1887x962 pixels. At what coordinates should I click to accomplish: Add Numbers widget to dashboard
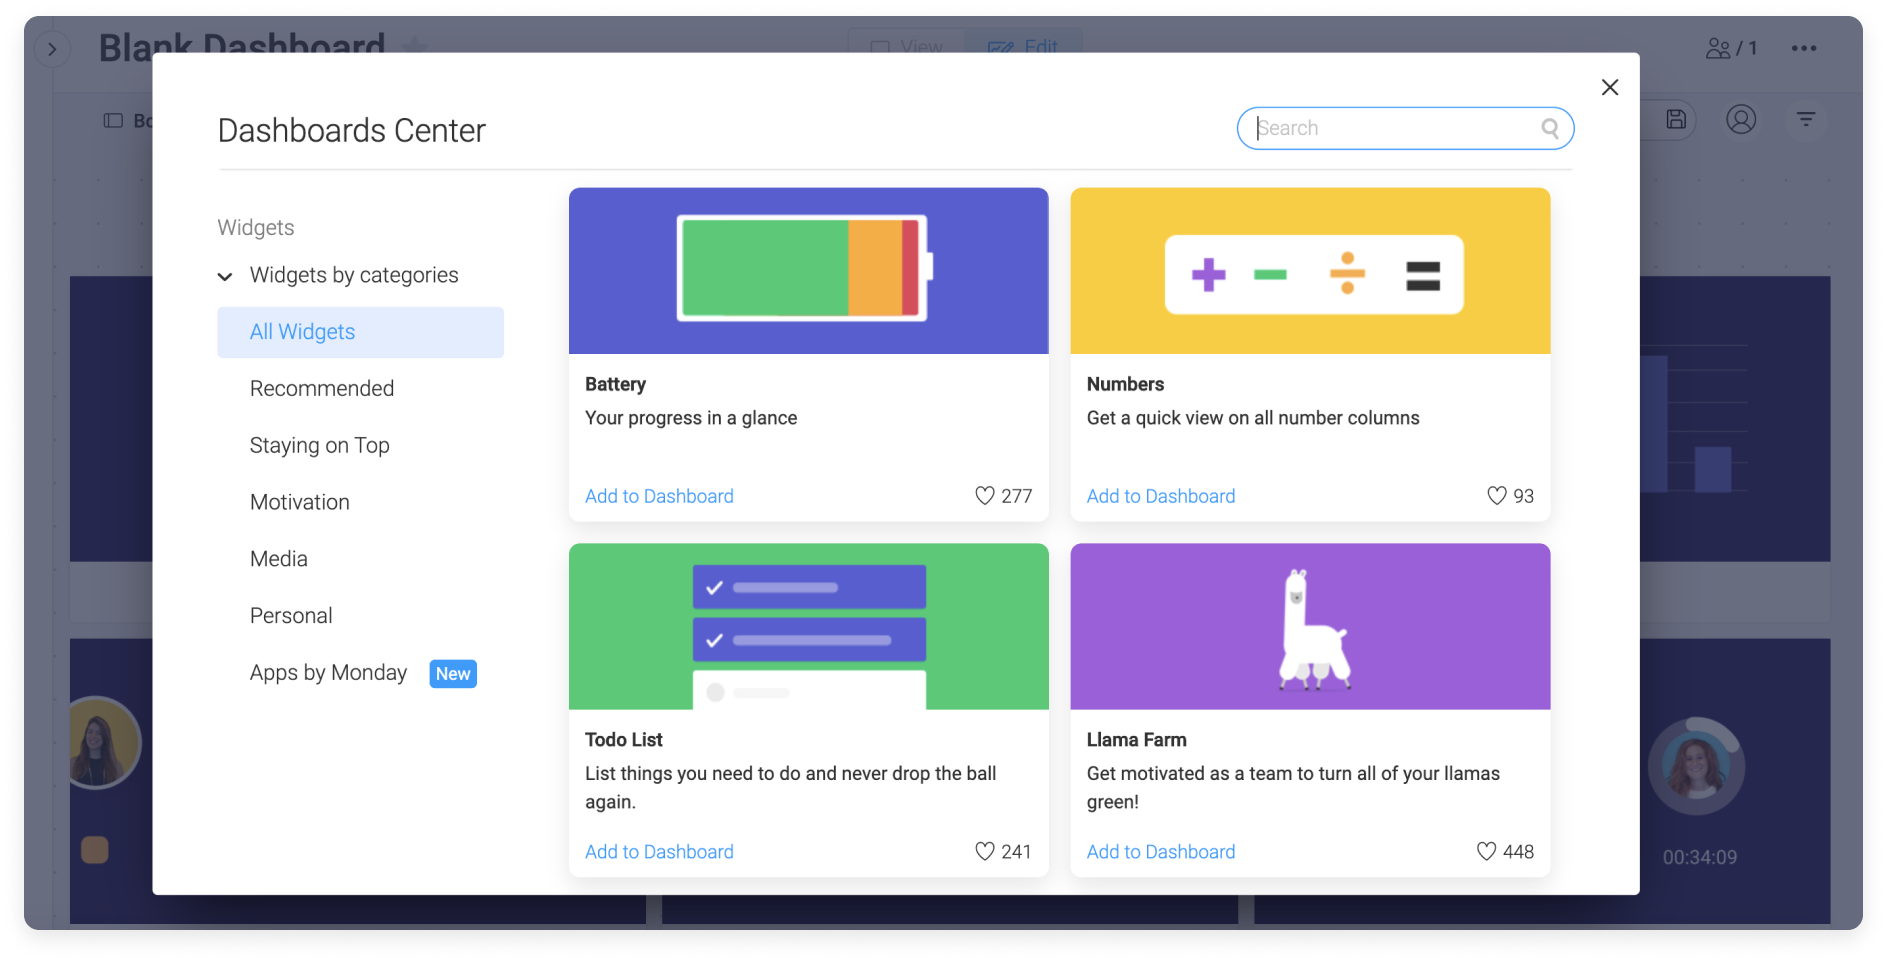pyautogui.click(x=1161, y=496)
